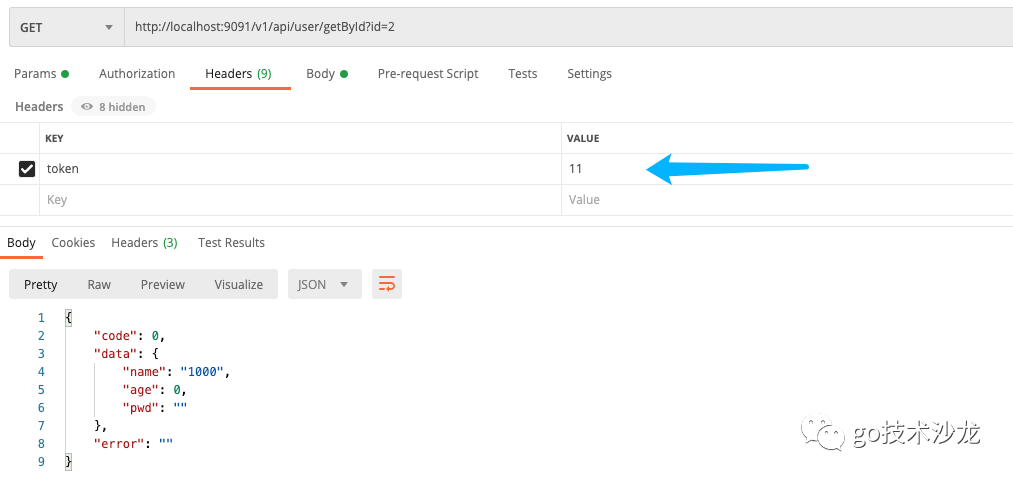Select the response Body tab

point(21,243)
